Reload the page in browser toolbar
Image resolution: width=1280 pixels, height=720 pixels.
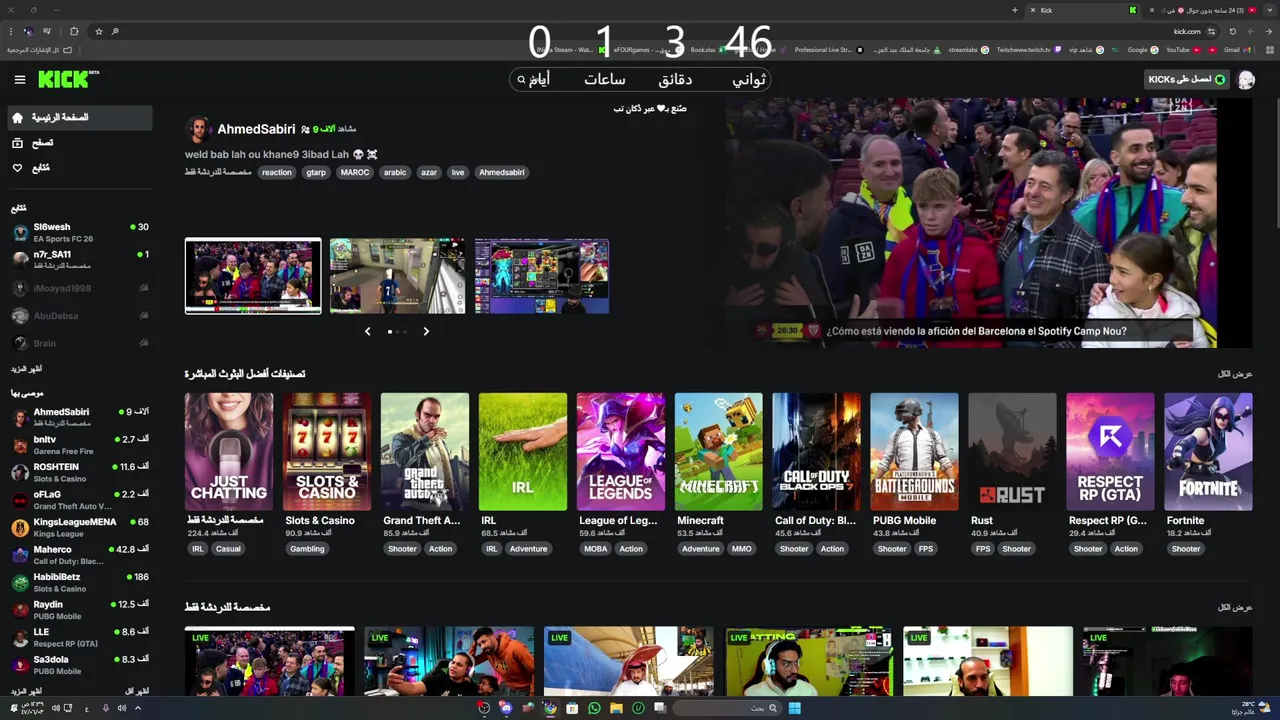(x=1232, y=31)
